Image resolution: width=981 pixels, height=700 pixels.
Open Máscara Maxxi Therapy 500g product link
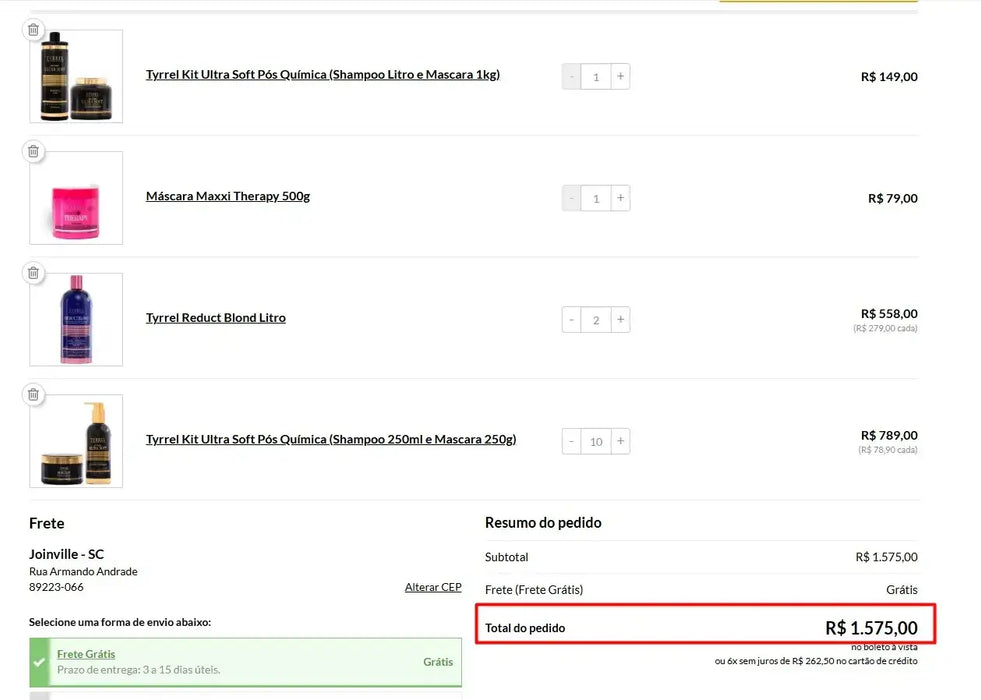(228, 196)
